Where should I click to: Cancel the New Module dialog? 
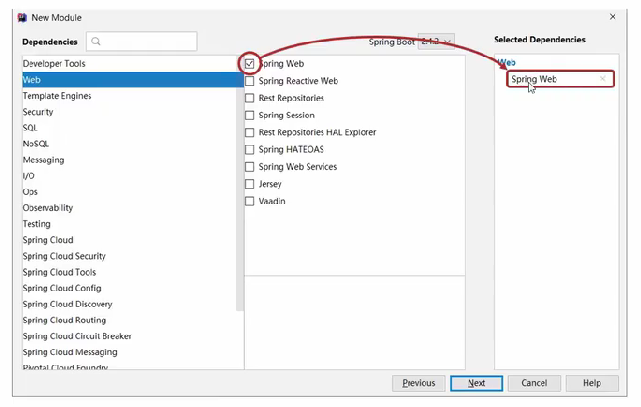tap(534, 383)
